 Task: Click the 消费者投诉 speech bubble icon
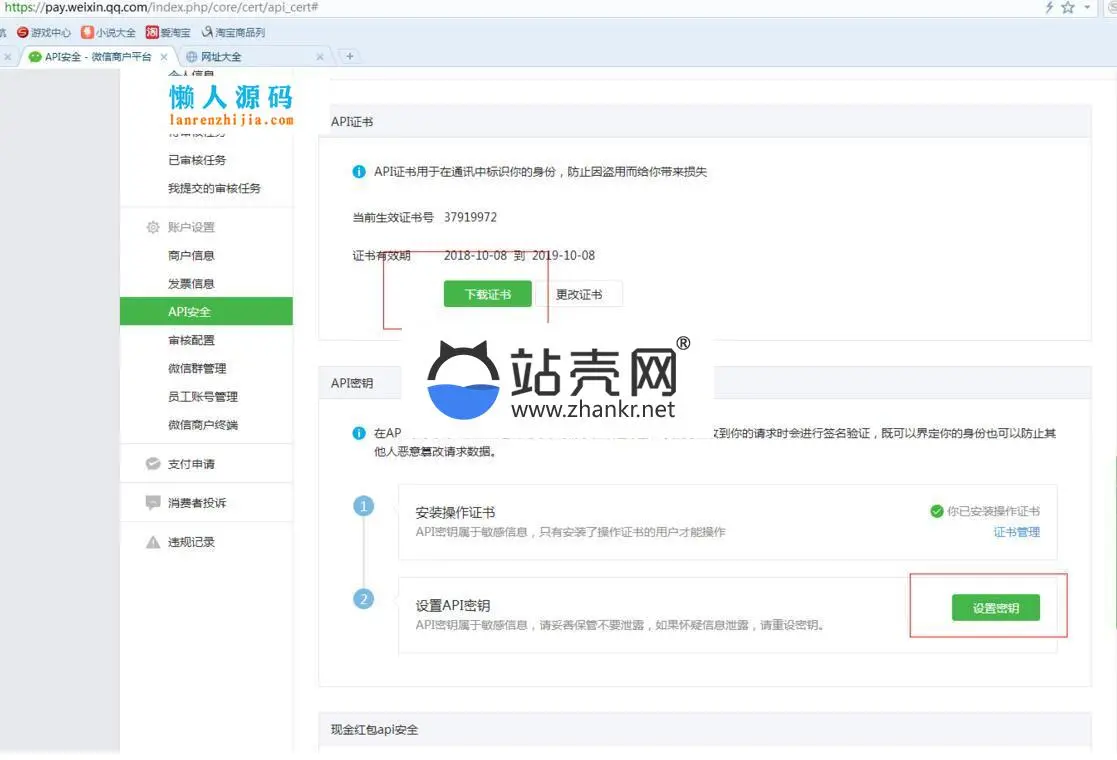[x=153, y=503]
